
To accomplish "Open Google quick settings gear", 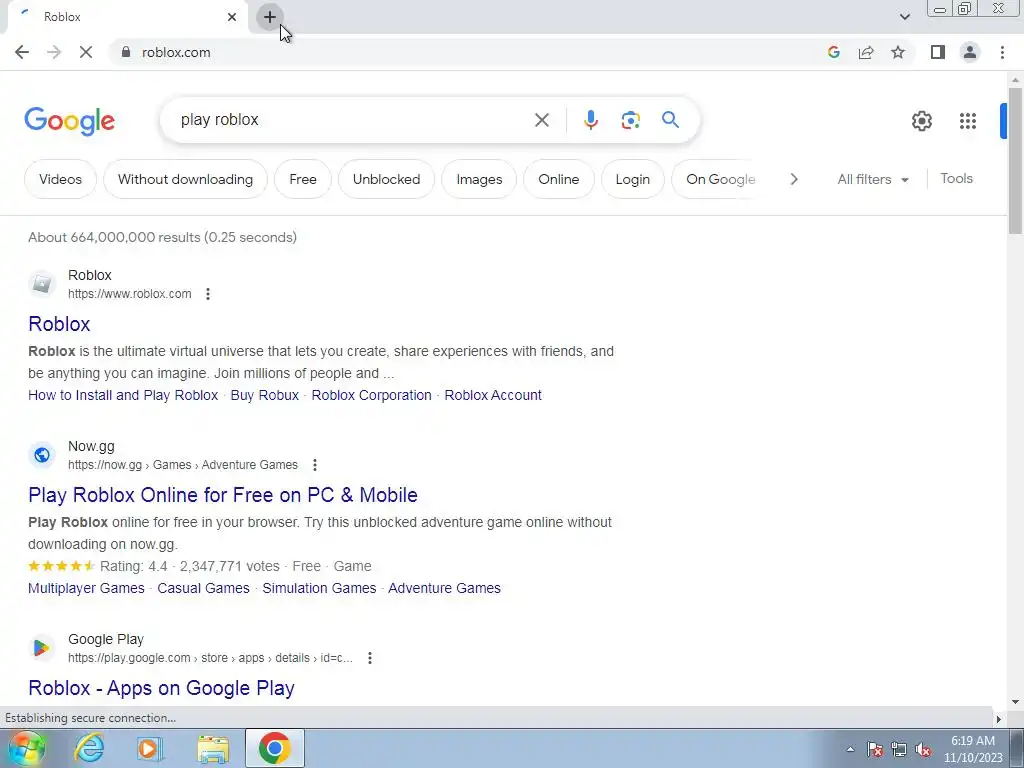I will 921,121.
